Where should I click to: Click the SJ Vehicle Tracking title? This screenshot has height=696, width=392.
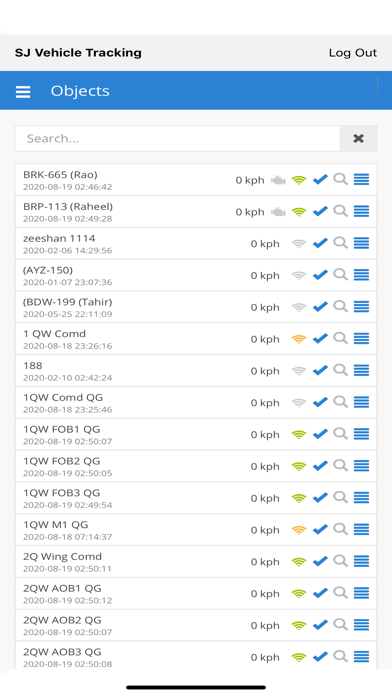click(x=78, y=53)
